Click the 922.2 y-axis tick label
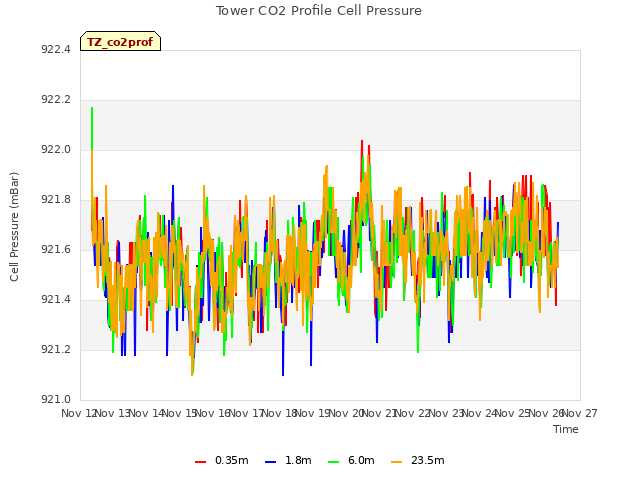The height and width of the screenshot is (480, 640). coord(56,100)
